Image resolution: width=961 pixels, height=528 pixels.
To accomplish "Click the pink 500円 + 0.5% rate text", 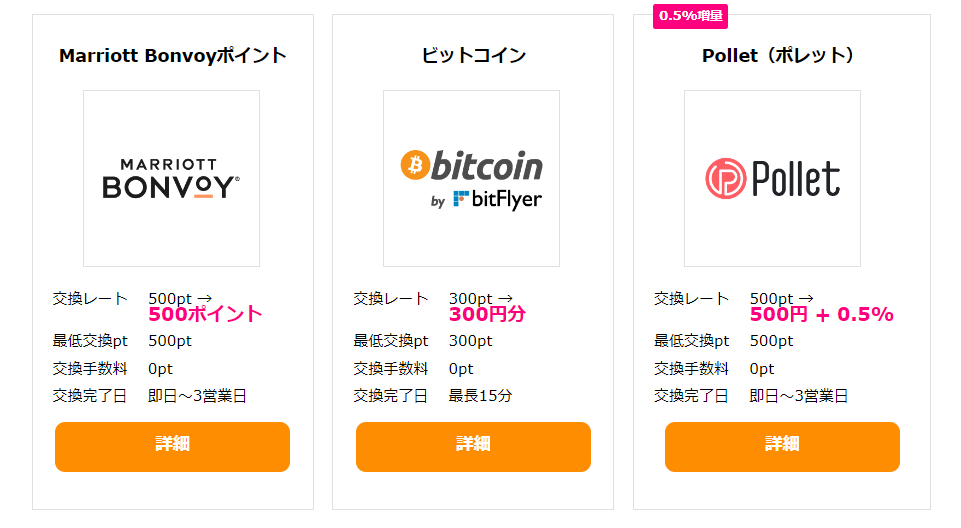I will coord(822,314).
